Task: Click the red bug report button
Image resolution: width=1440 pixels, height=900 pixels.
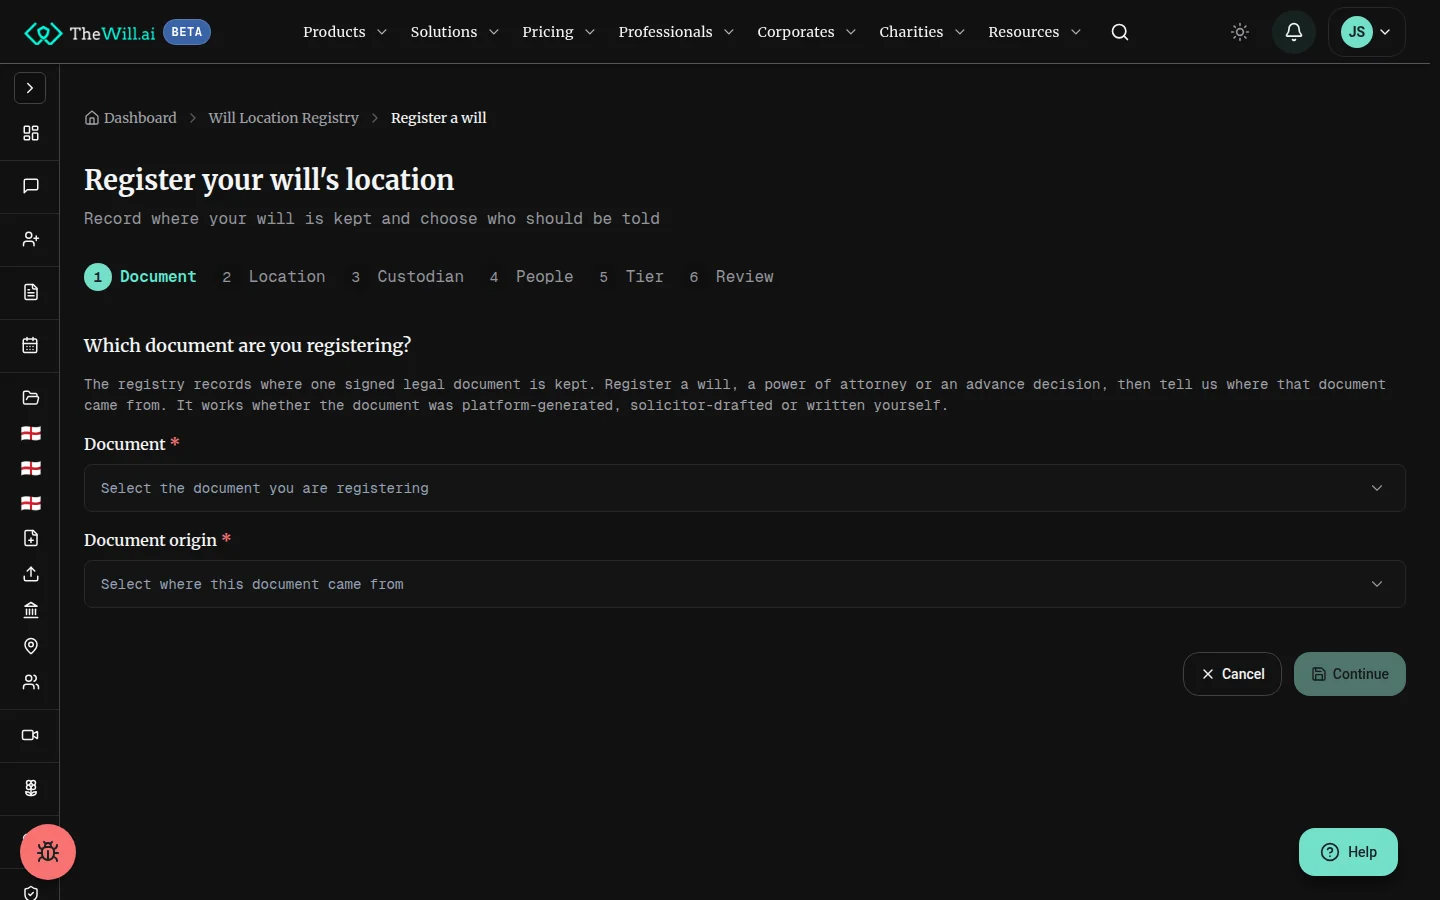Action: click(x=48, y=852)
